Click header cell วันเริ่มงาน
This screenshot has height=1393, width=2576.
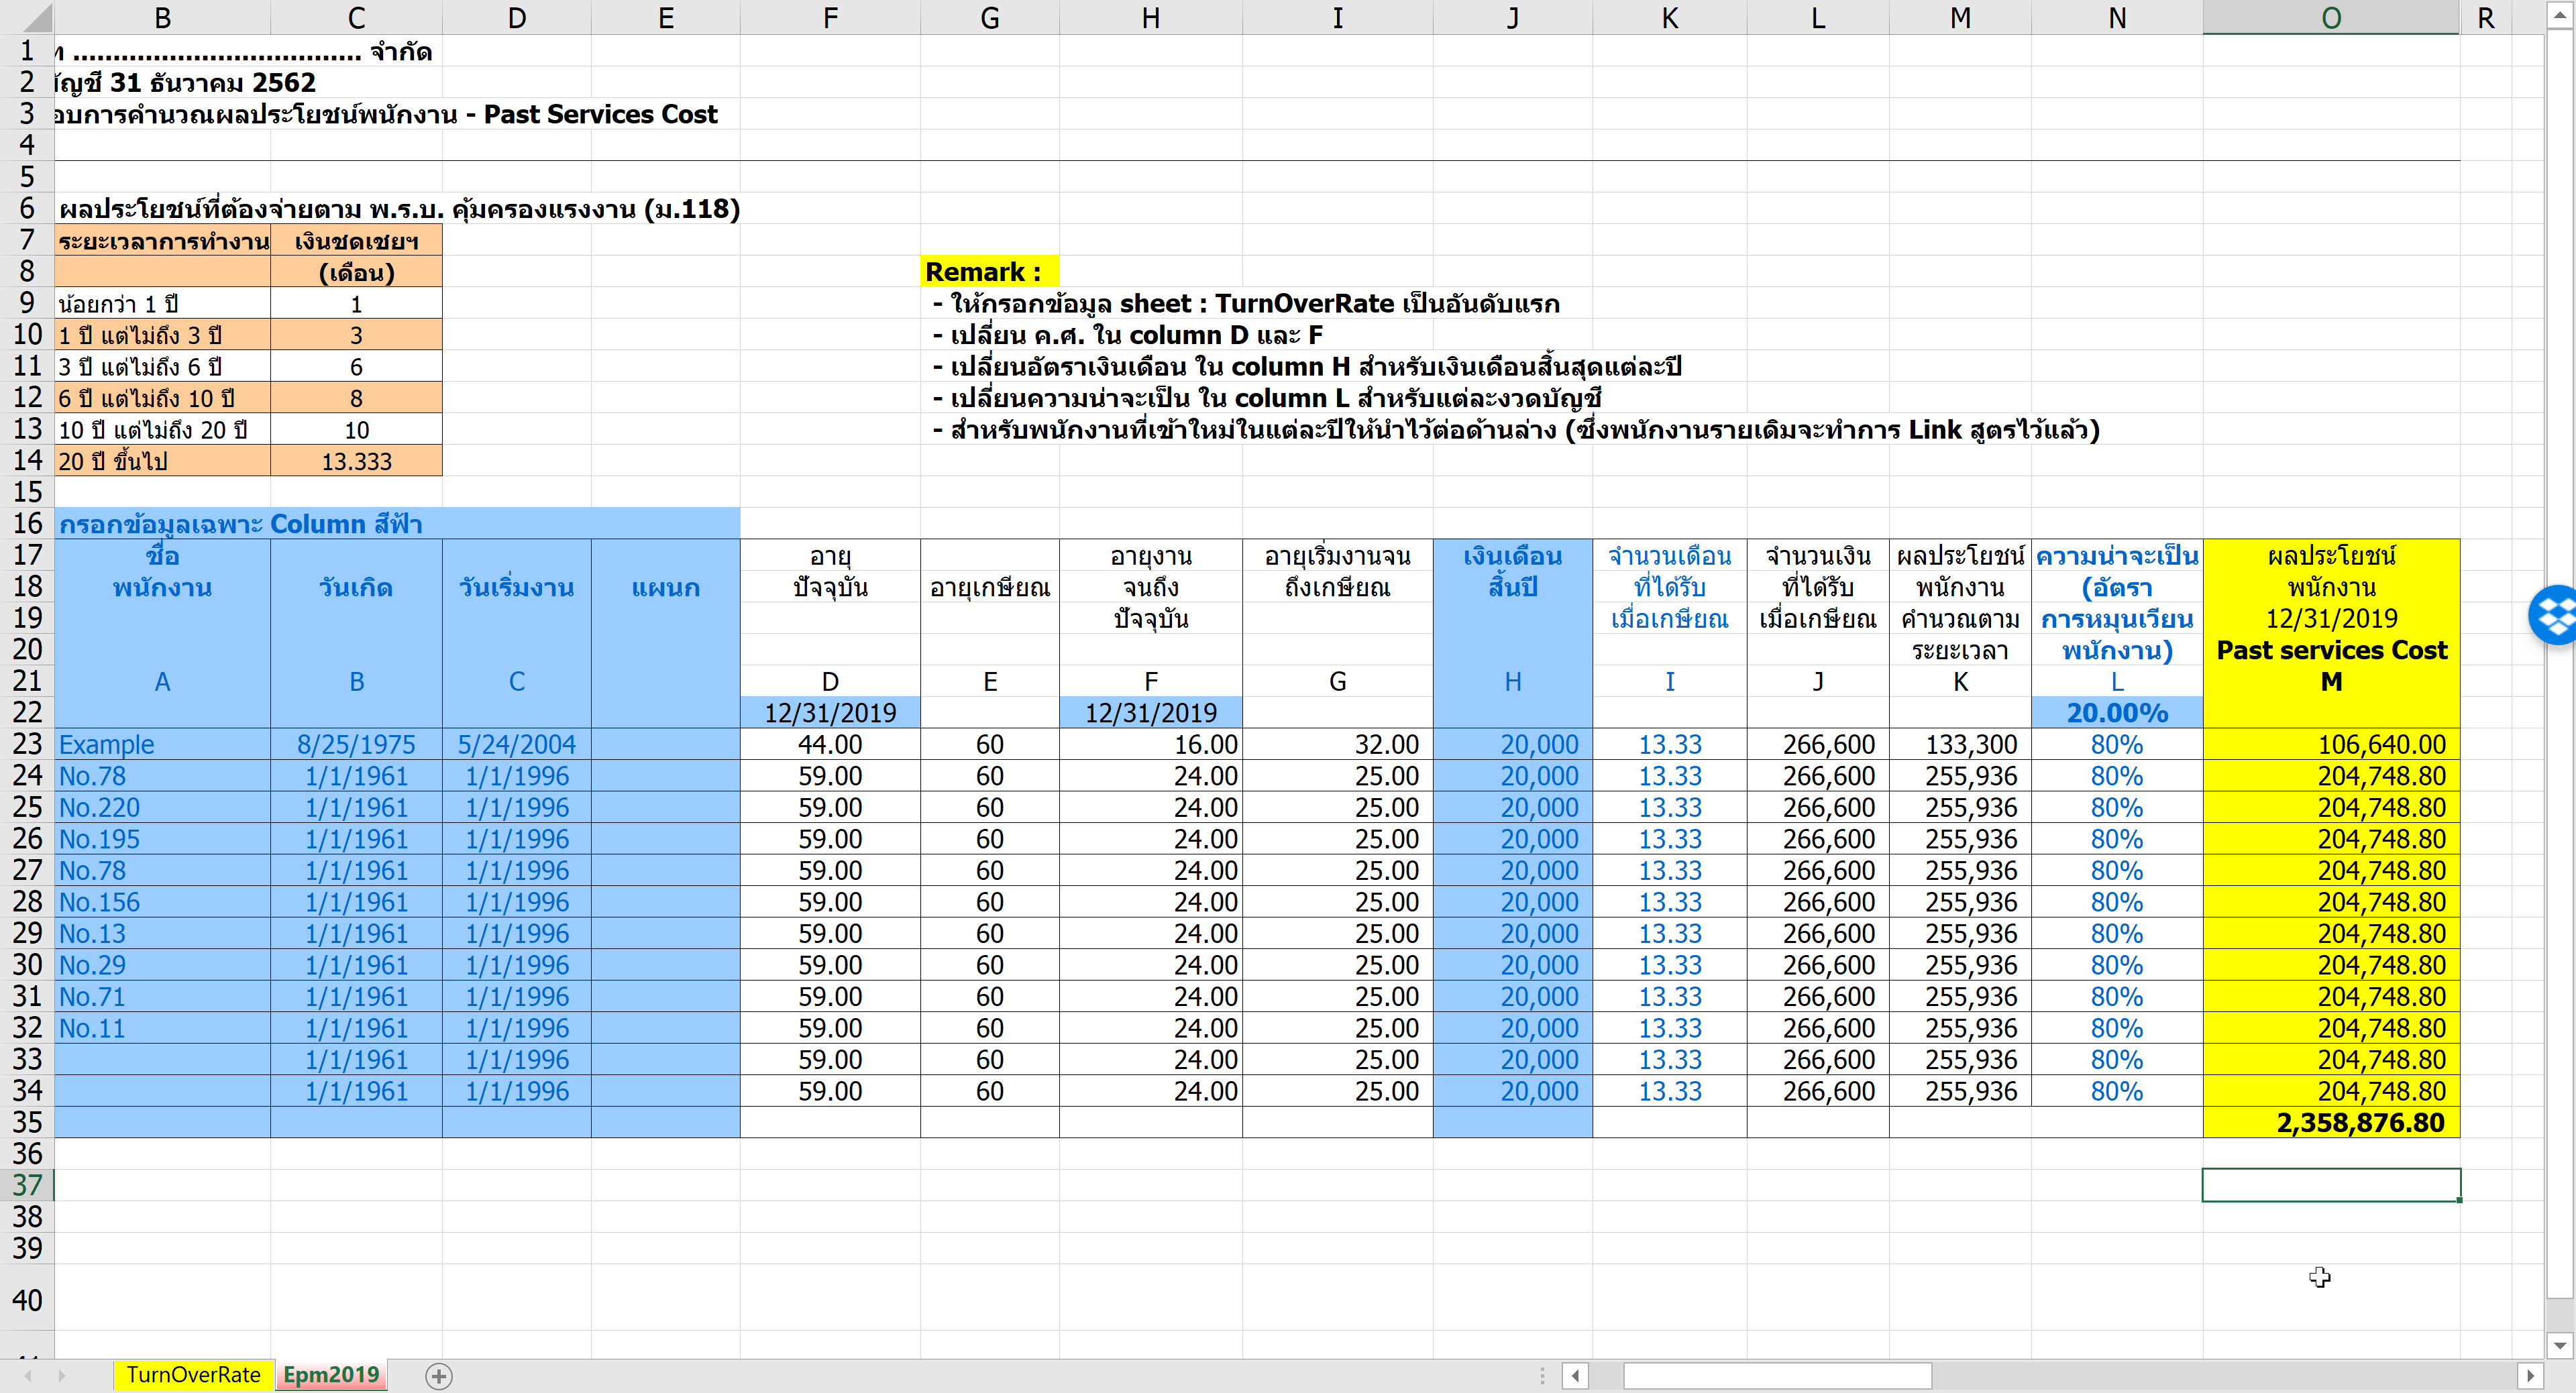click(x=516, y=587)
